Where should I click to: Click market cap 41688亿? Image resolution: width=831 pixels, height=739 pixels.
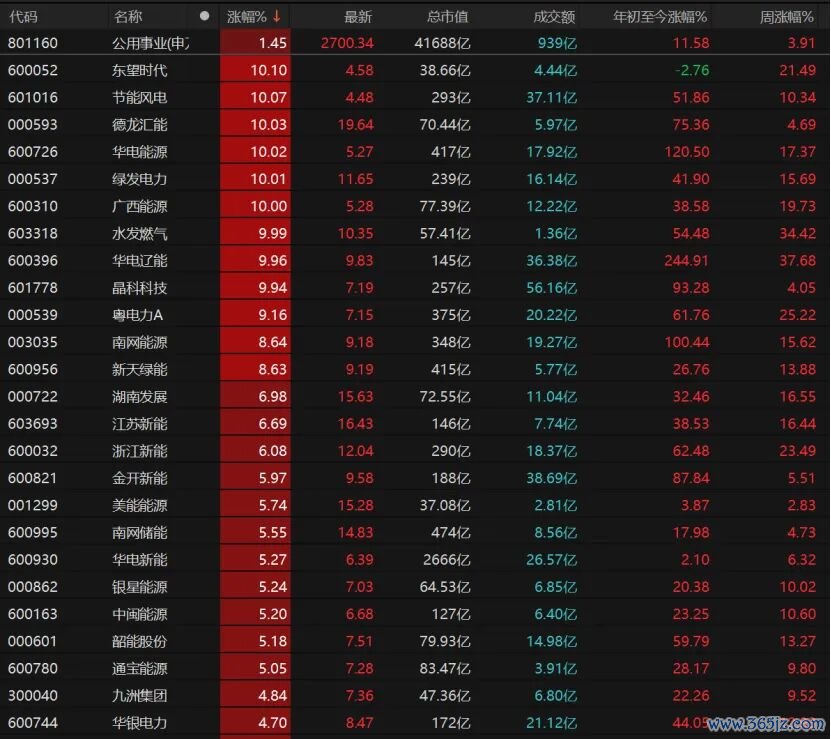[443, 43]
